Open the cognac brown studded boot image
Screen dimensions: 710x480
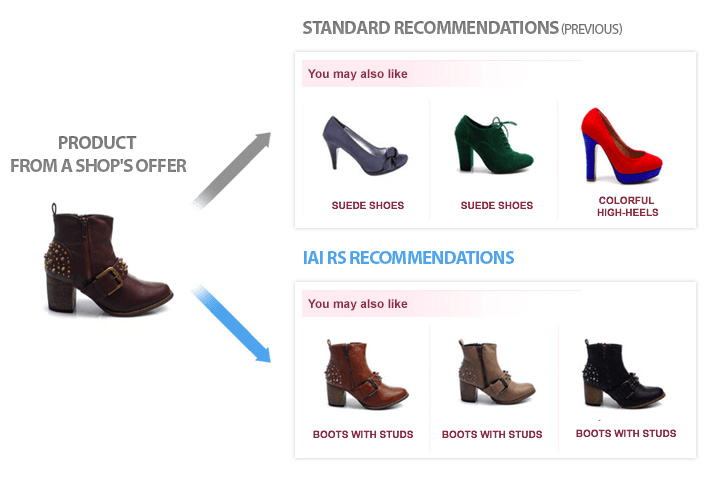366,374
